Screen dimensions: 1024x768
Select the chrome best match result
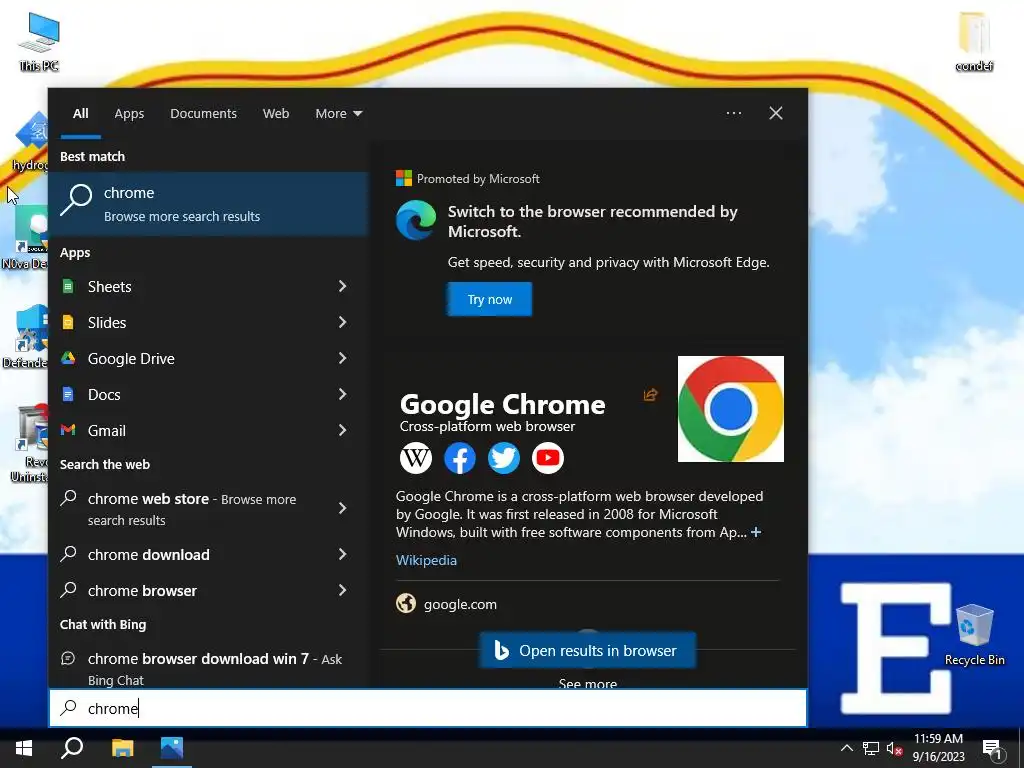point(208,204)
